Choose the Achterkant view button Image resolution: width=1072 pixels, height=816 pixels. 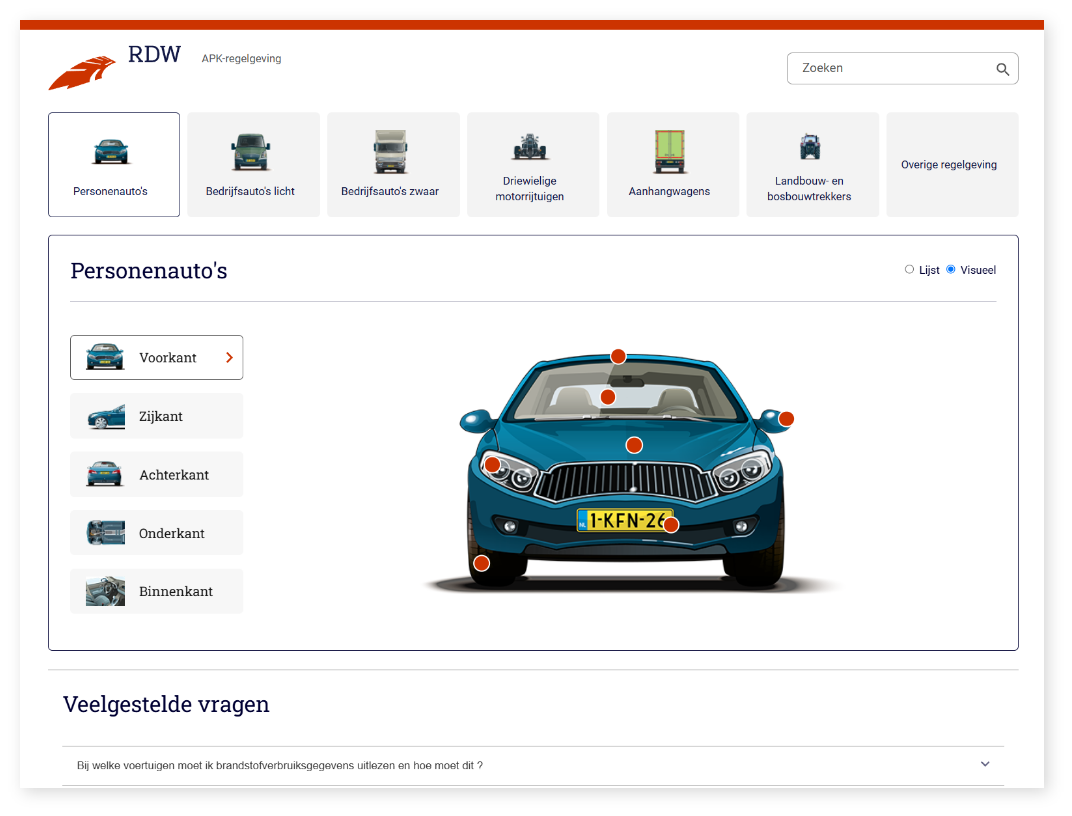(x=157, y=474)
